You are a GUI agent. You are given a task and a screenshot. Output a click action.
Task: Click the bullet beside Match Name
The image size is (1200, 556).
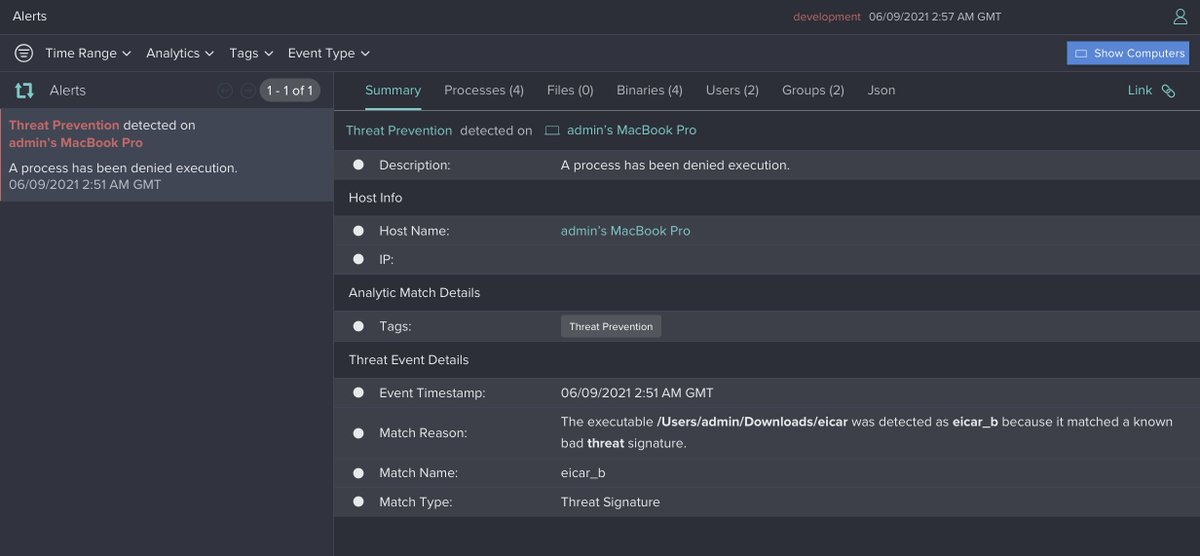tap(359, 472)
